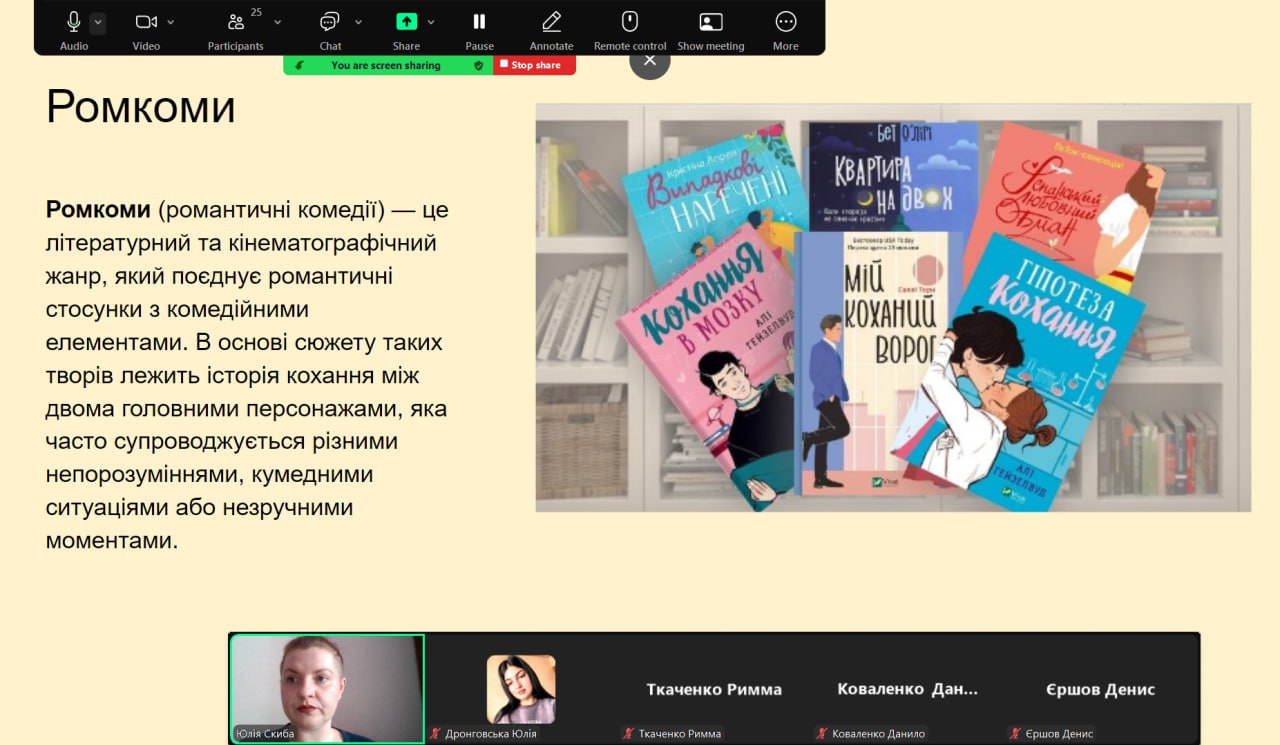This screenshot has height=745, width=1280.
Task: Click the Stop share button
Action: click(534, 65)
